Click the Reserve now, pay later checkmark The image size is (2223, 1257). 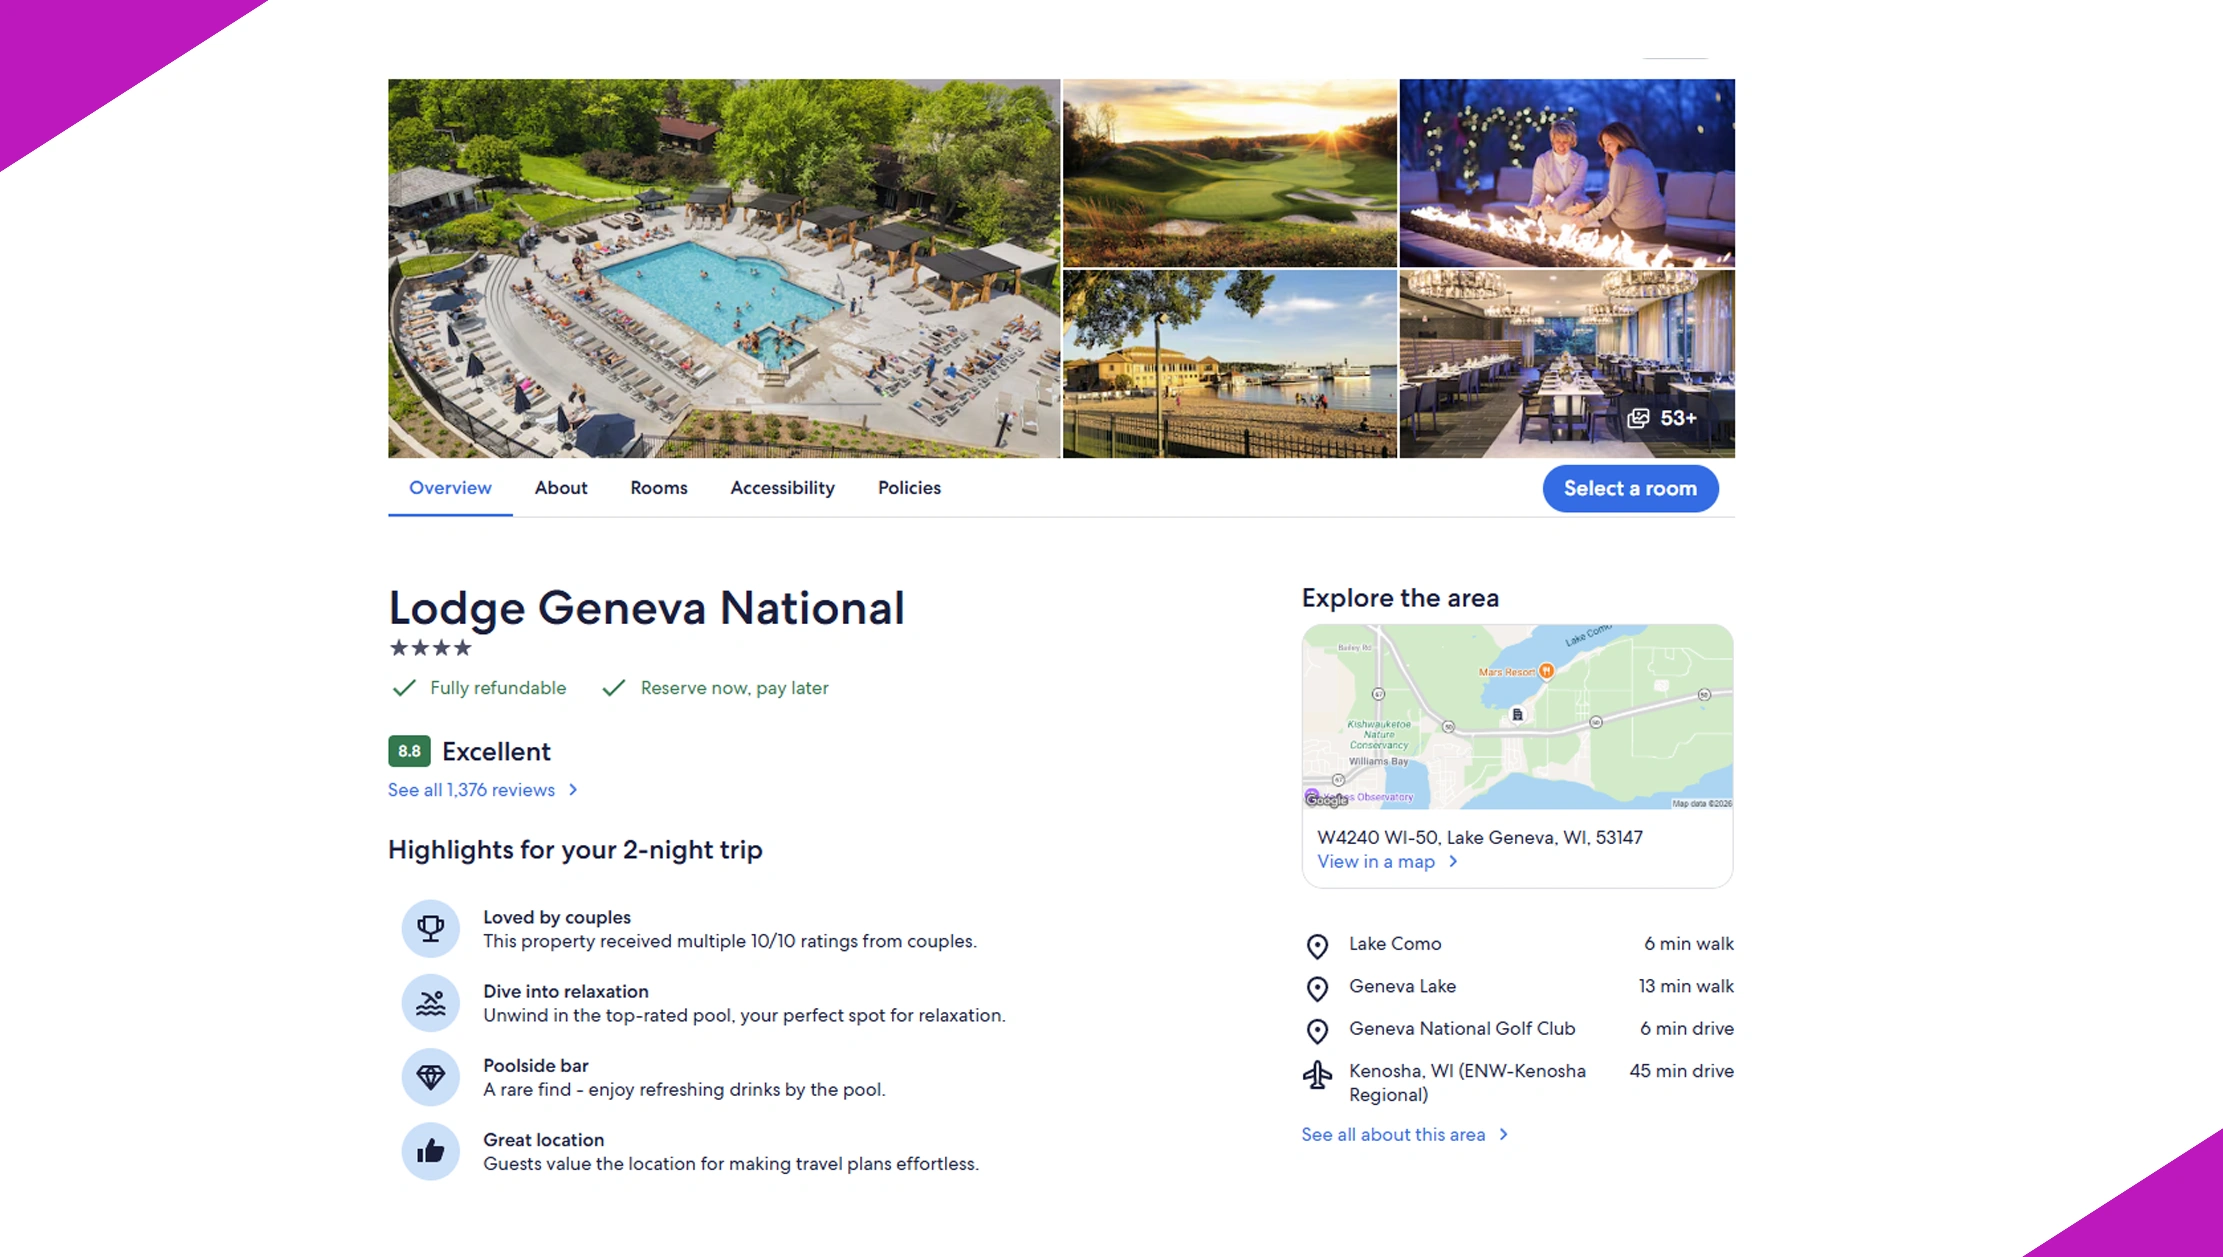(x=614, y=688)
